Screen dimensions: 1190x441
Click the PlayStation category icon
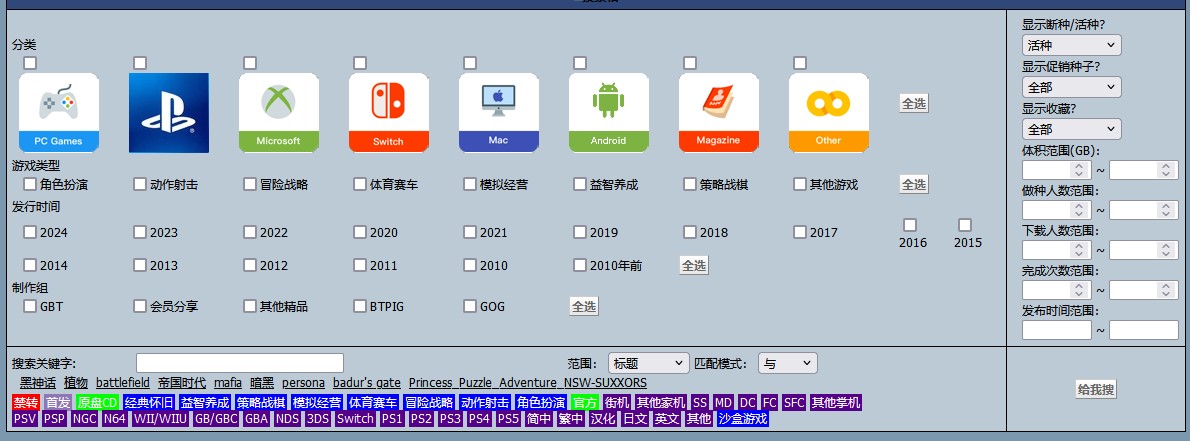point(168,113)
